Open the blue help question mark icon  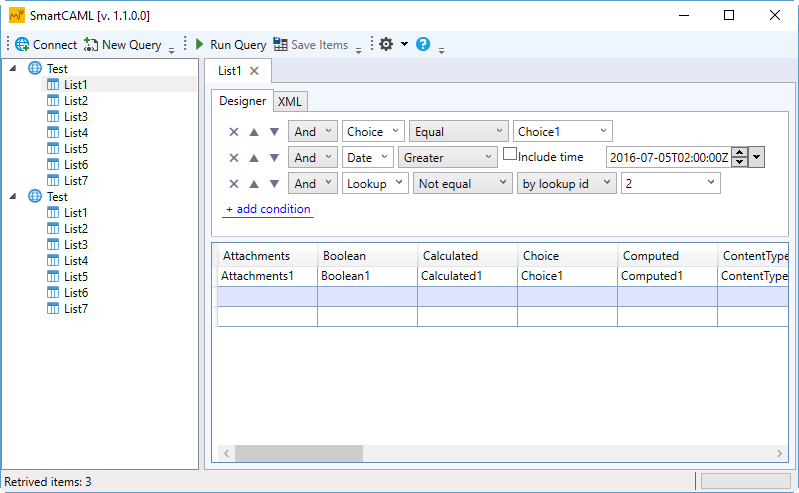423,44
